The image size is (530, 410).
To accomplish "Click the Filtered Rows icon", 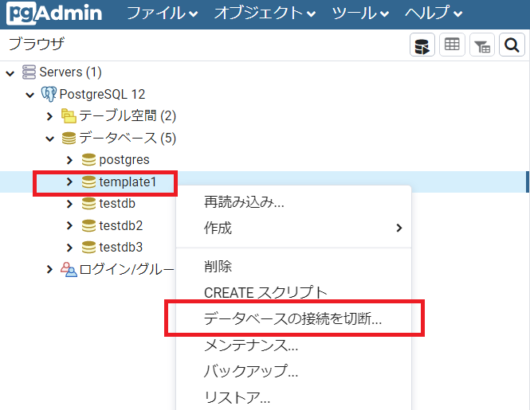I will [x=482, y=45].
